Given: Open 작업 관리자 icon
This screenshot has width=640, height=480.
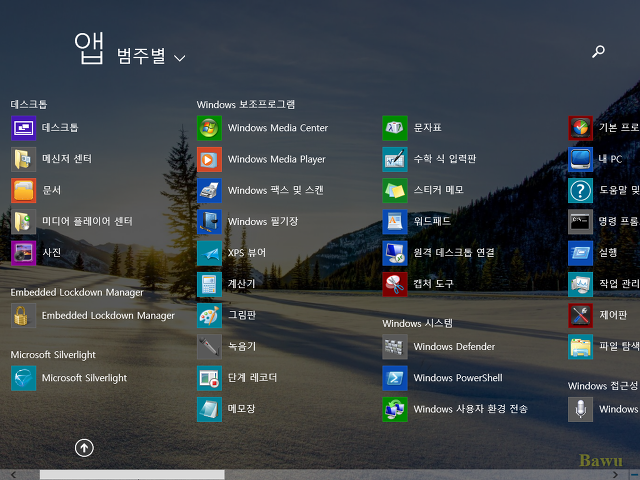Looking at the screenshot, I should click(580, 284).
